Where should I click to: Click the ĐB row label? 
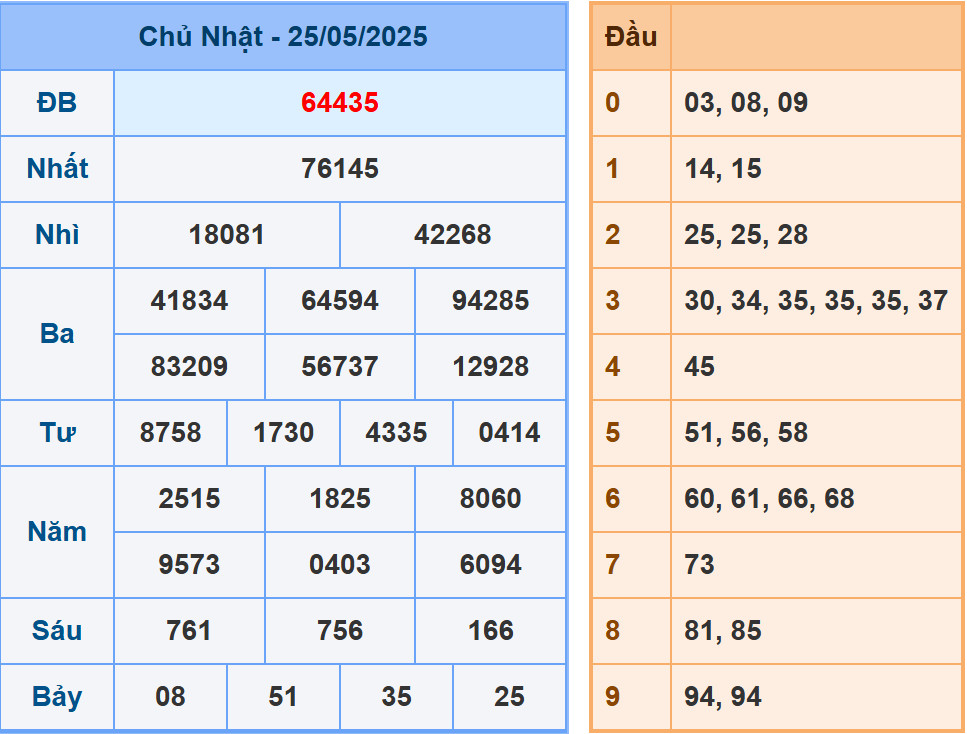(57, 103)
